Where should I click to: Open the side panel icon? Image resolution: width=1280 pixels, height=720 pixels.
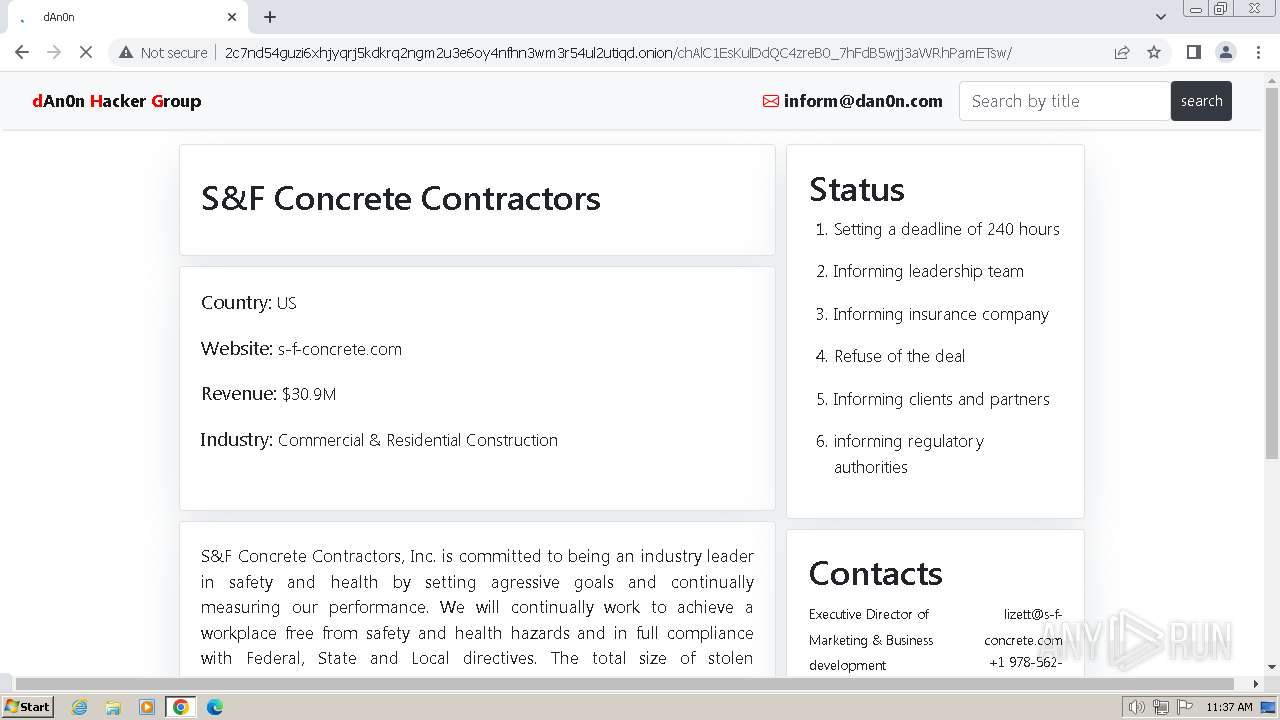tap(1193, 52)
